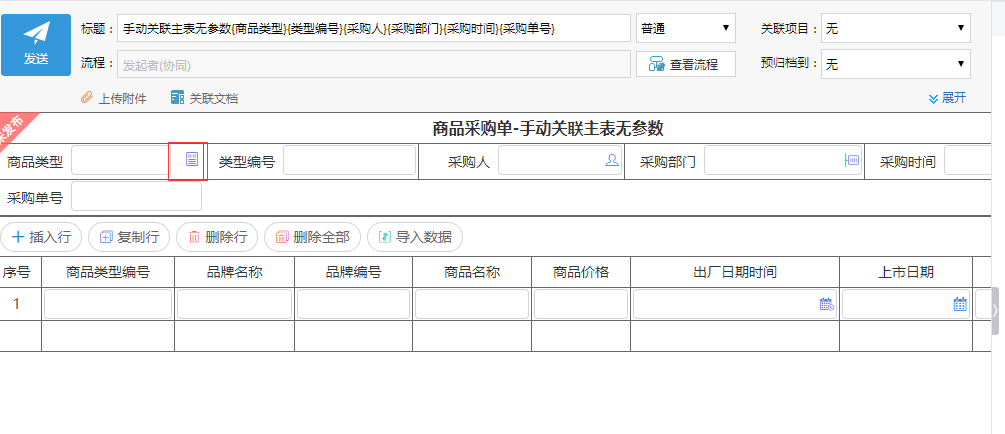1005x434 pixels.
Task: Click the 插入行 button
Action: coord(41,237)
